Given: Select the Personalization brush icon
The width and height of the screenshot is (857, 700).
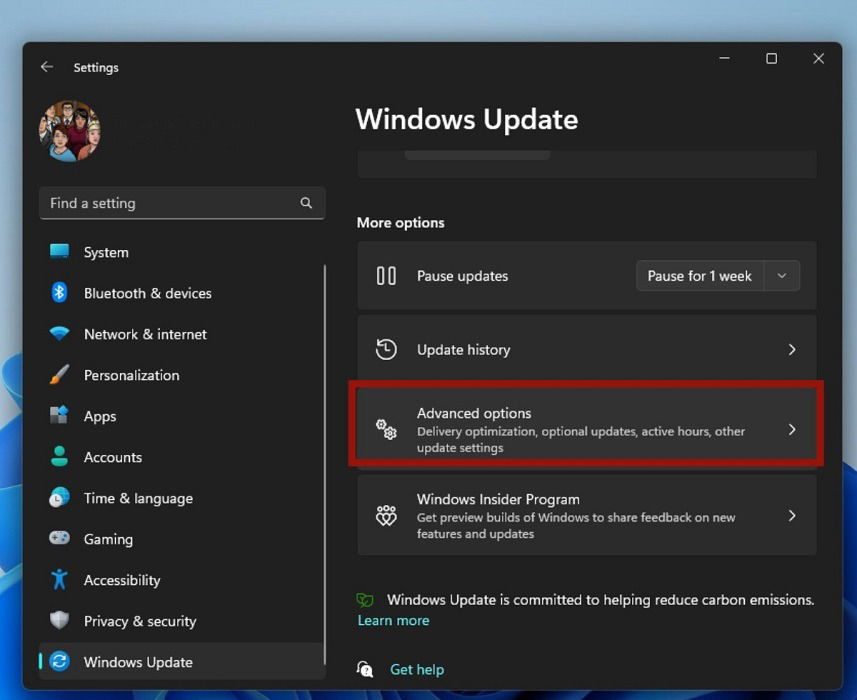Looking at the screenshot, I should coord(61,375).
